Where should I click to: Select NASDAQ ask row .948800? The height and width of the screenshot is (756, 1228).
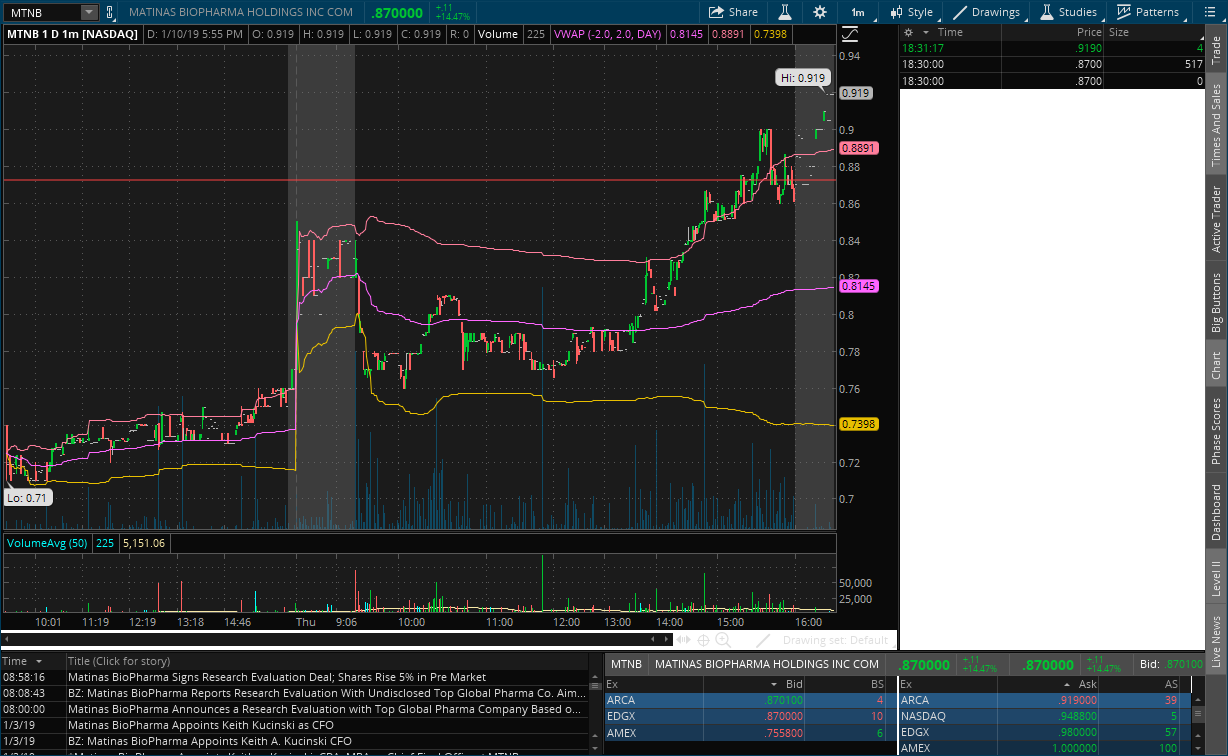pyautogui.click(x=1045, y=716)
